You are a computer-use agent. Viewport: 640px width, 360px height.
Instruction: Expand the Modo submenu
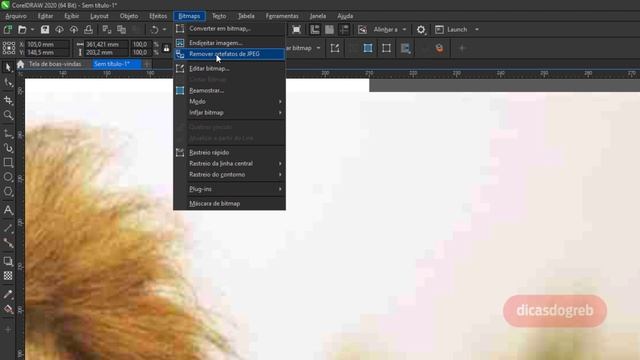pyautogui.click(x=236, y=101)
